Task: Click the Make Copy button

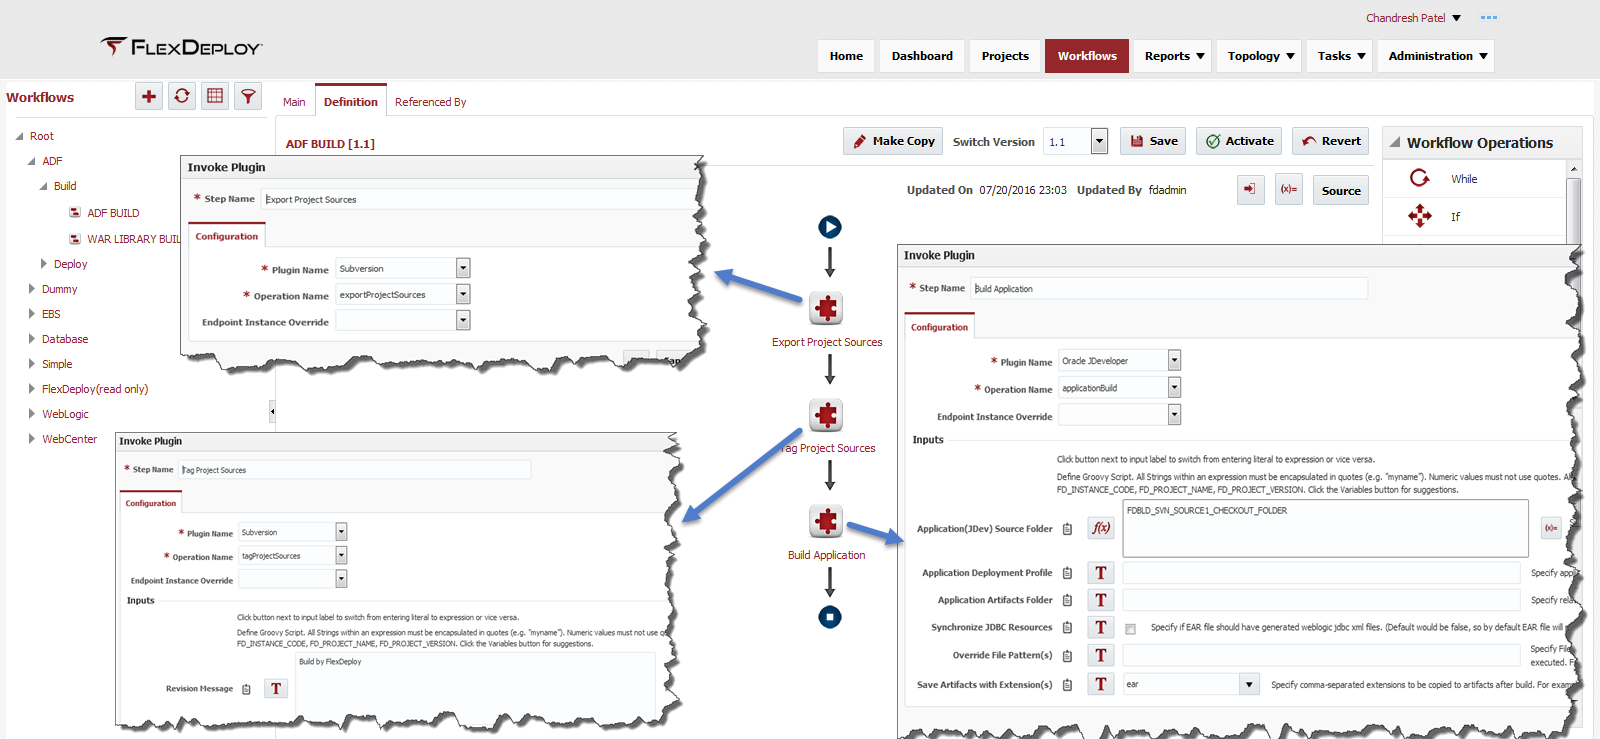Action: pos(892,141)
